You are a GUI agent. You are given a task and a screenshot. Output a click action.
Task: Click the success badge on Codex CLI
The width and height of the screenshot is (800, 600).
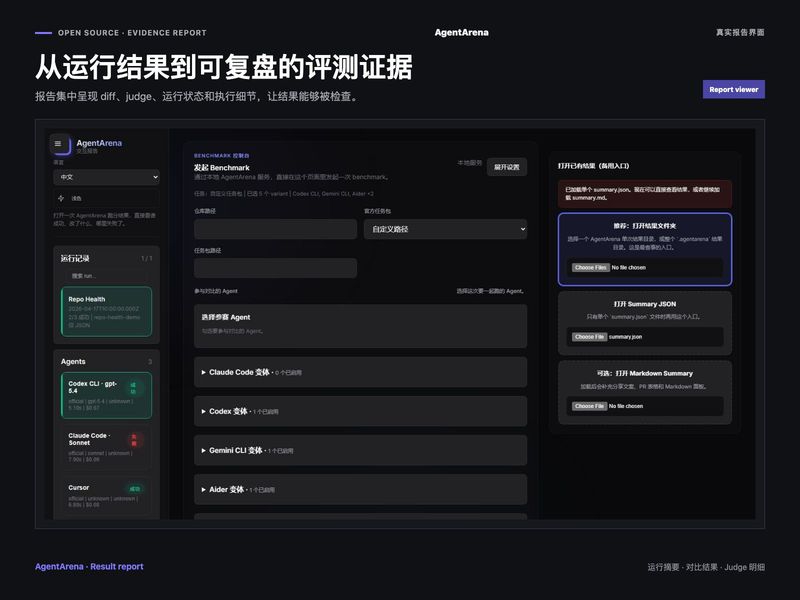(x=134, y=388)
